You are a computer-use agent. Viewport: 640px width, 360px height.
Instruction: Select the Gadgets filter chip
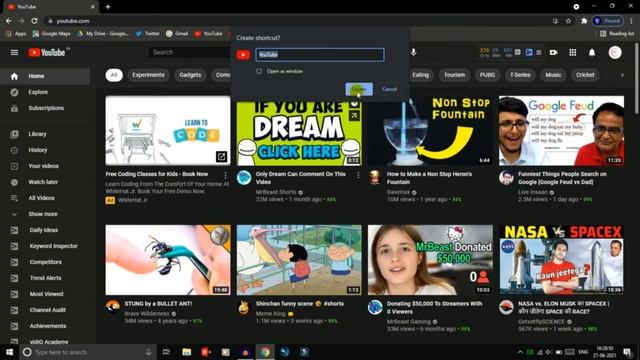tap(190, 75)
